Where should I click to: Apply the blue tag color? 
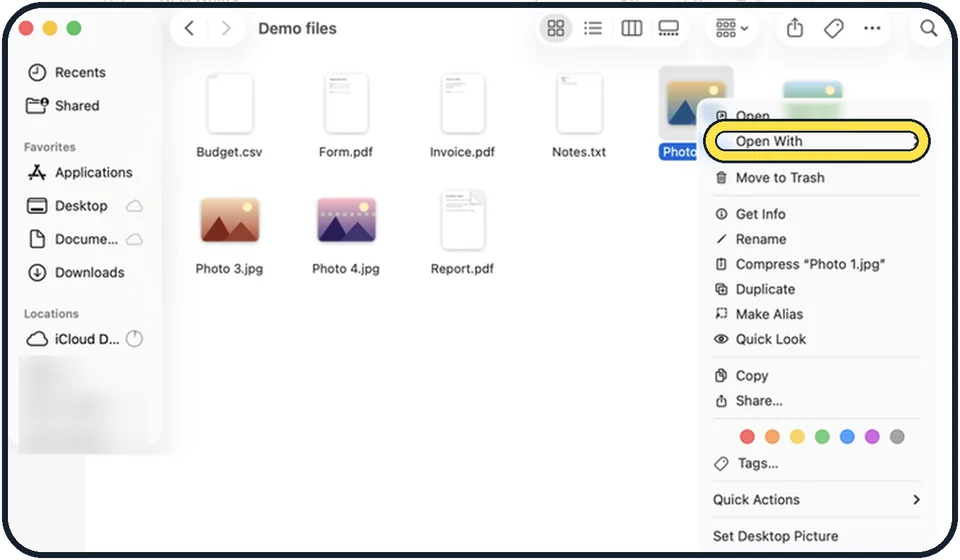point(847,436)
